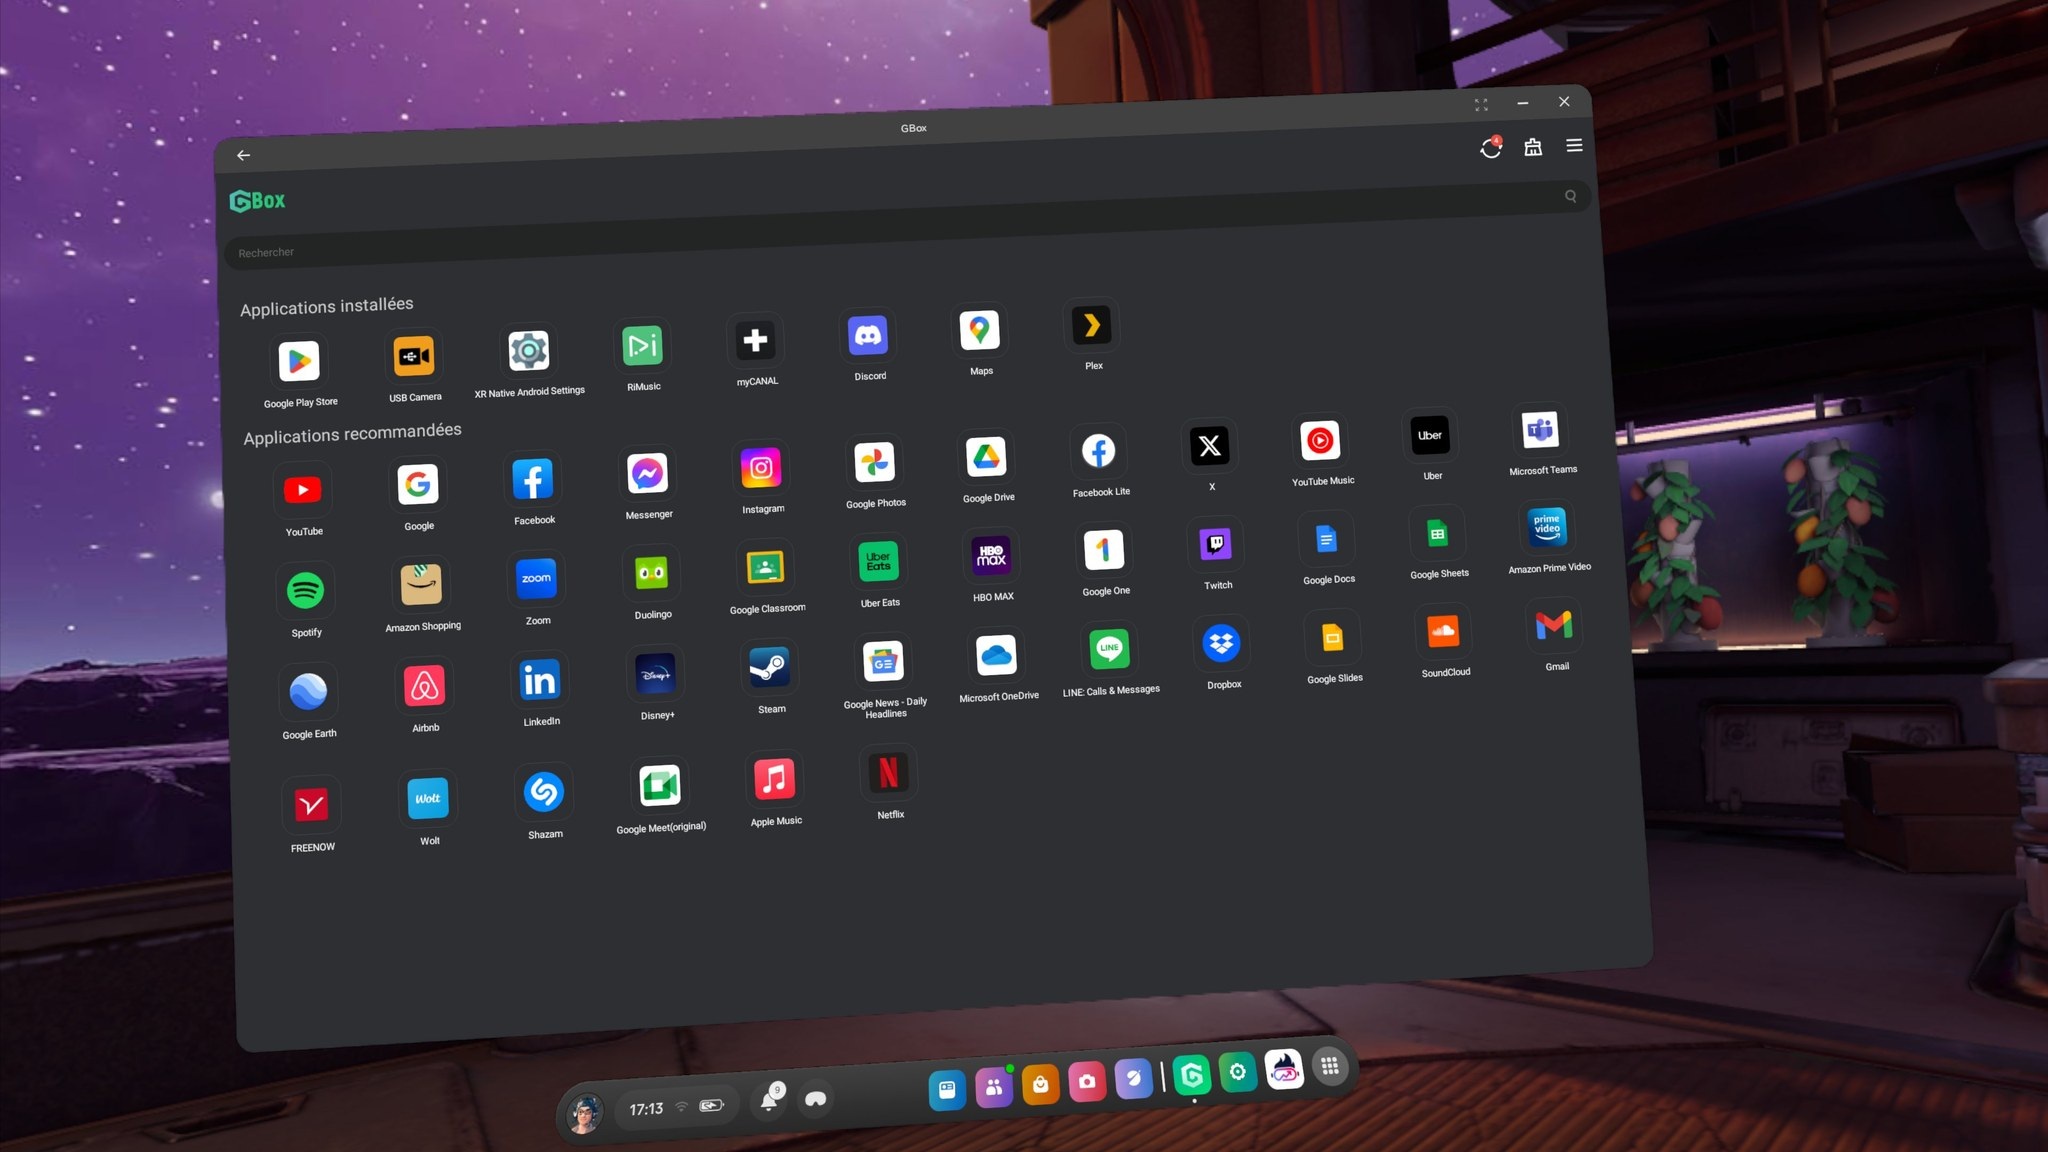
Task: Select Spotify
Action: [305, 591]
